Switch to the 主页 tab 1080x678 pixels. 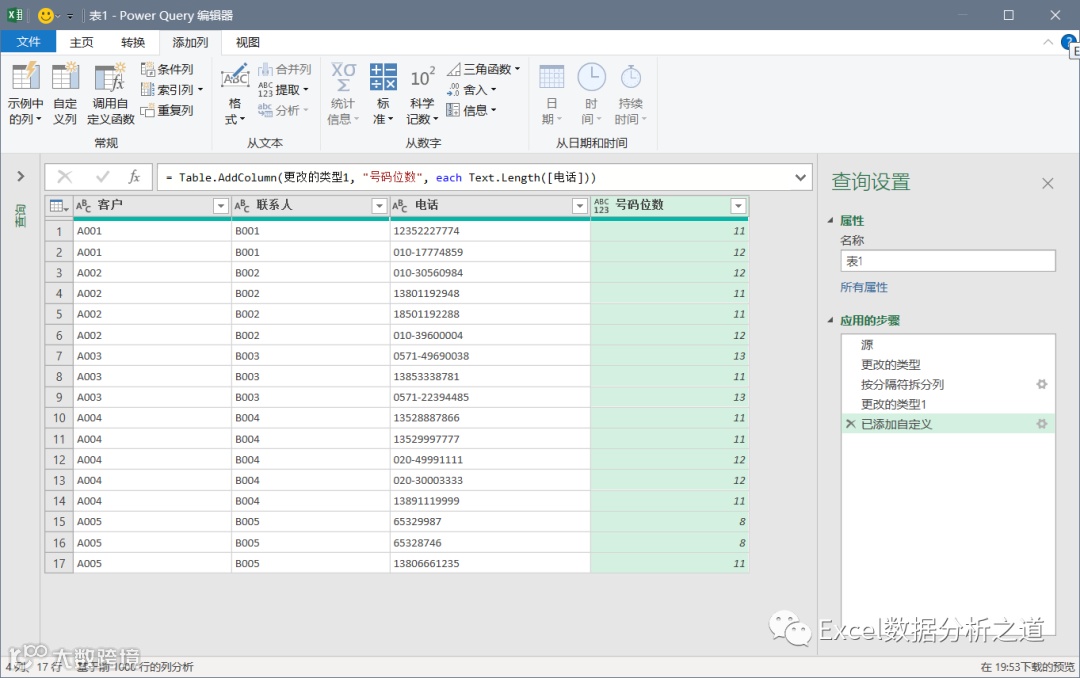(81, 42)
